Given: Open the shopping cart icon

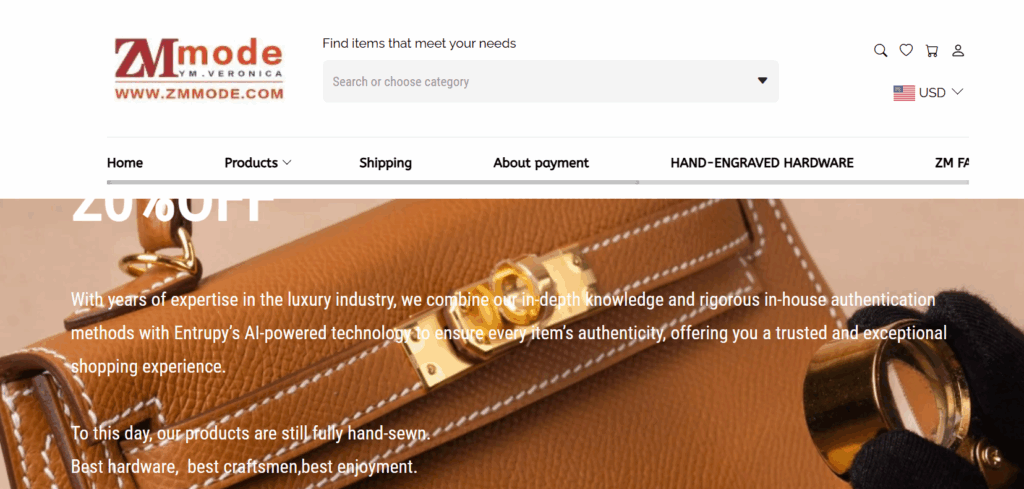Looking at the screenshot, I should 932,50.
